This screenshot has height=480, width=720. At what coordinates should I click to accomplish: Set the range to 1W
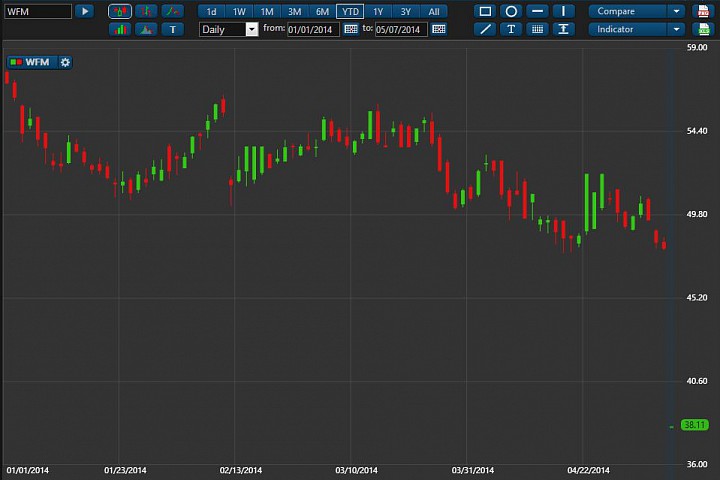click(x=239, y=11)
